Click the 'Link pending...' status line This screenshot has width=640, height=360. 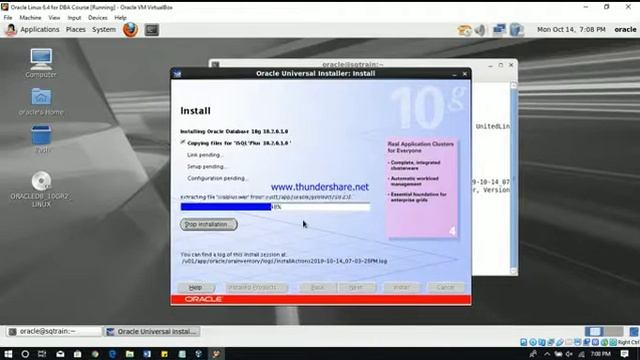[205, 155]
